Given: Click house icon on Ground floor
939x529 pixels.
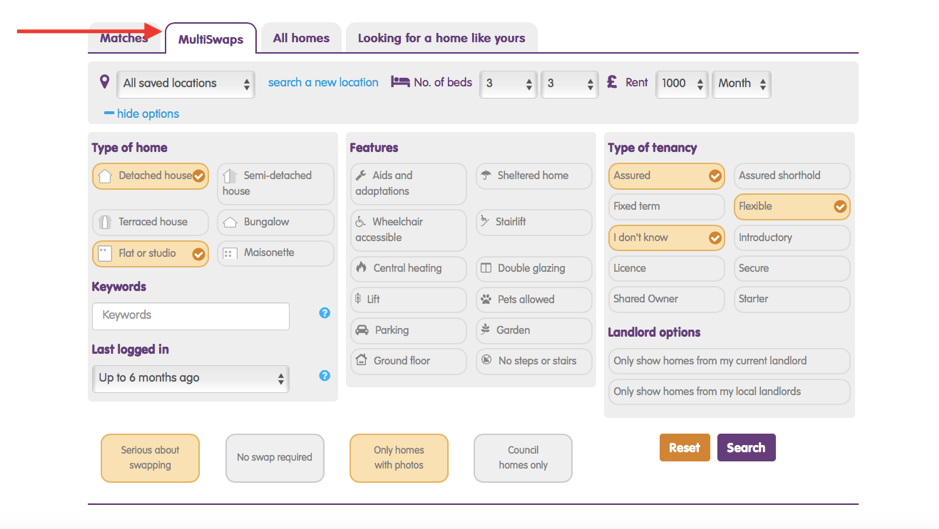Looking at the screenshot, I should point(361,360).
